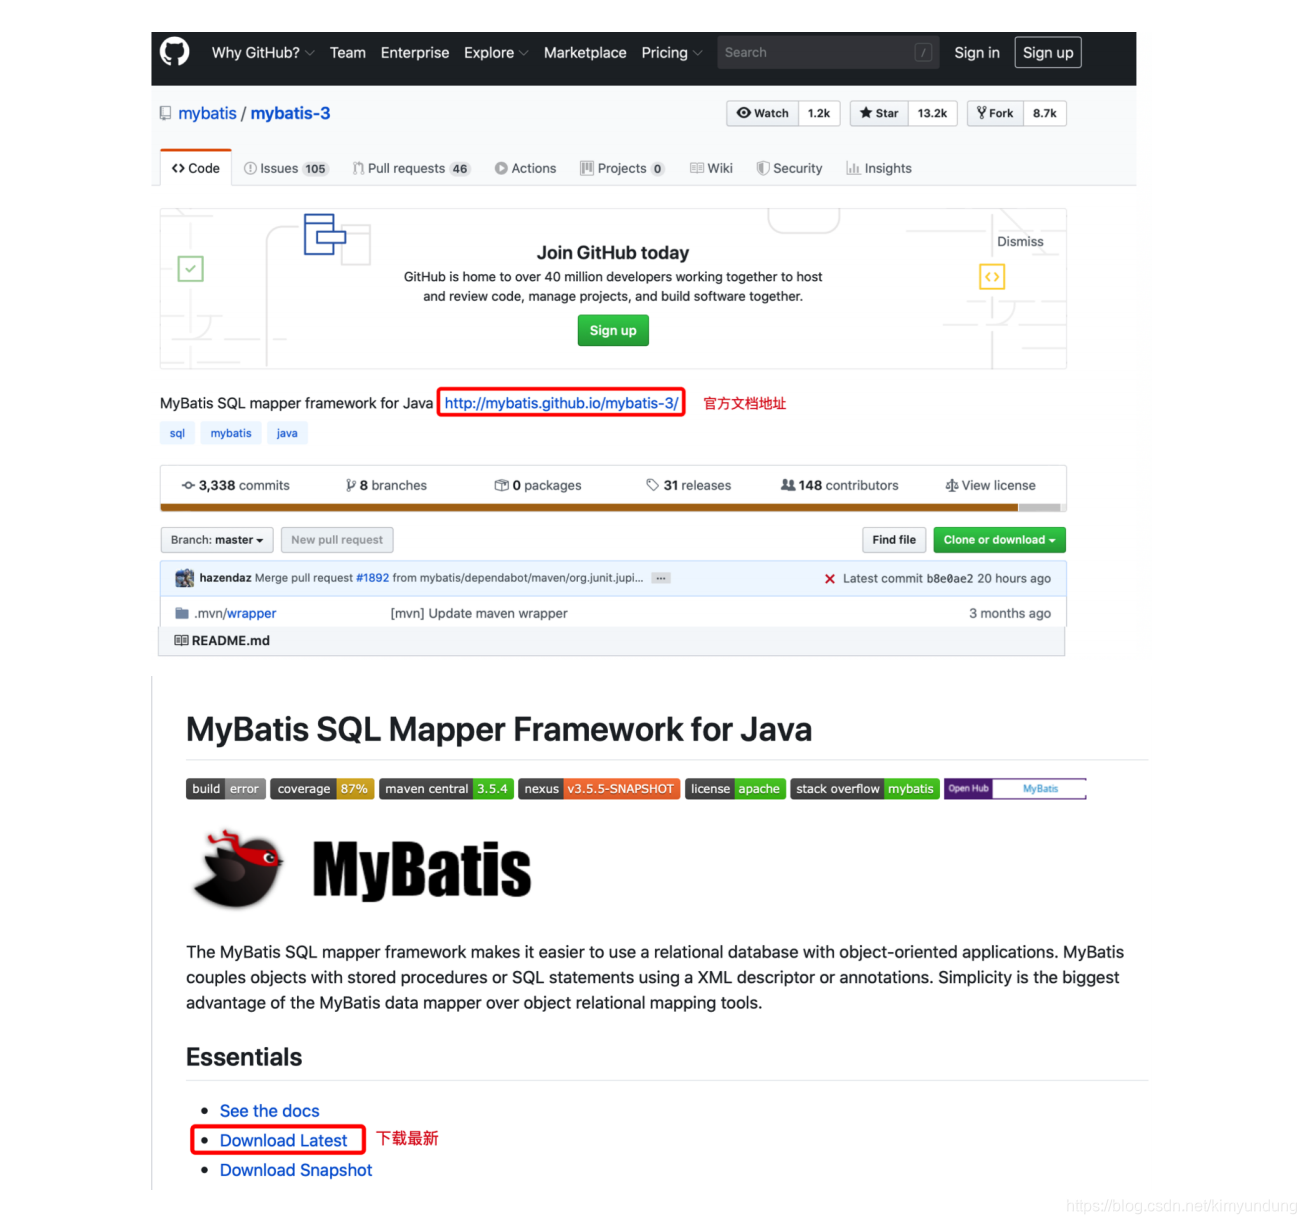Open the Download Latest link
This screenshot has height=1224, width=1306.
click(284, 1141)
